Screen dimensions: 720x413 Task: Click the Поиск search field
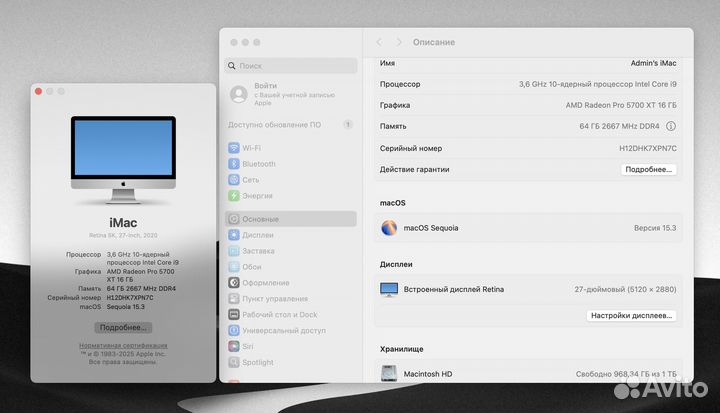[x=291, y=66]
